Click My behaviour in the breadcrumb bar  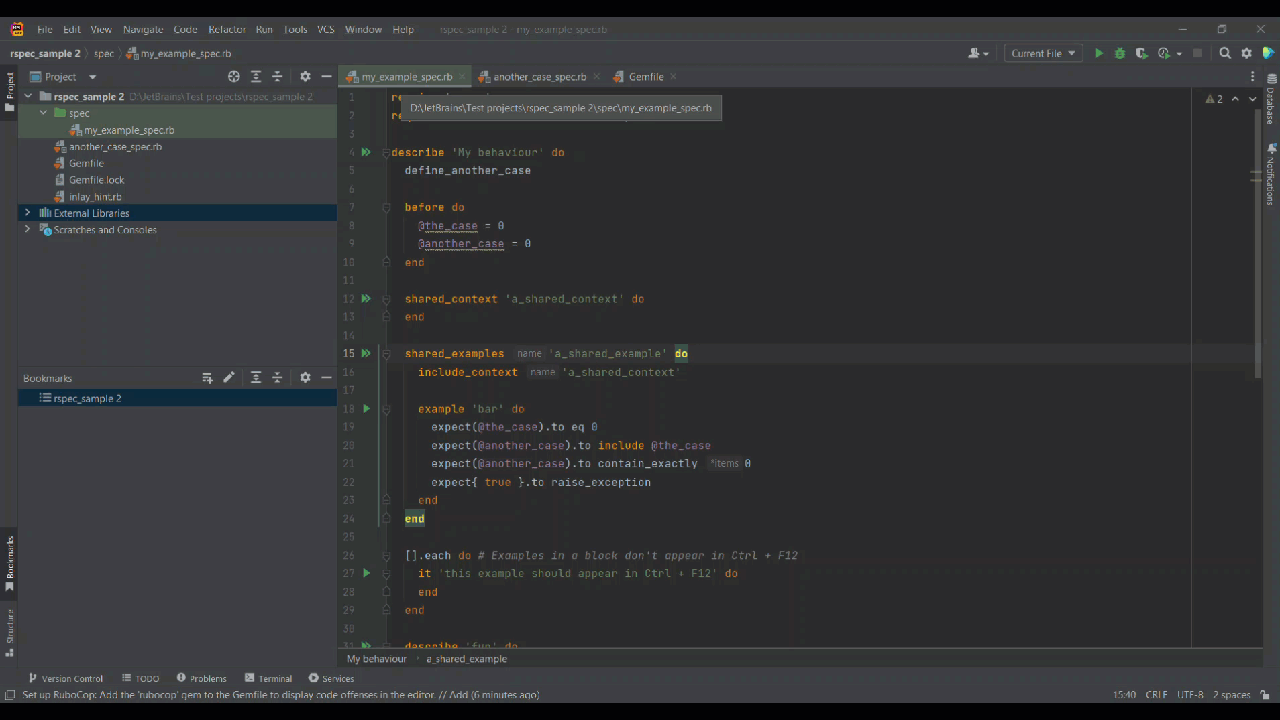[376, 658]
